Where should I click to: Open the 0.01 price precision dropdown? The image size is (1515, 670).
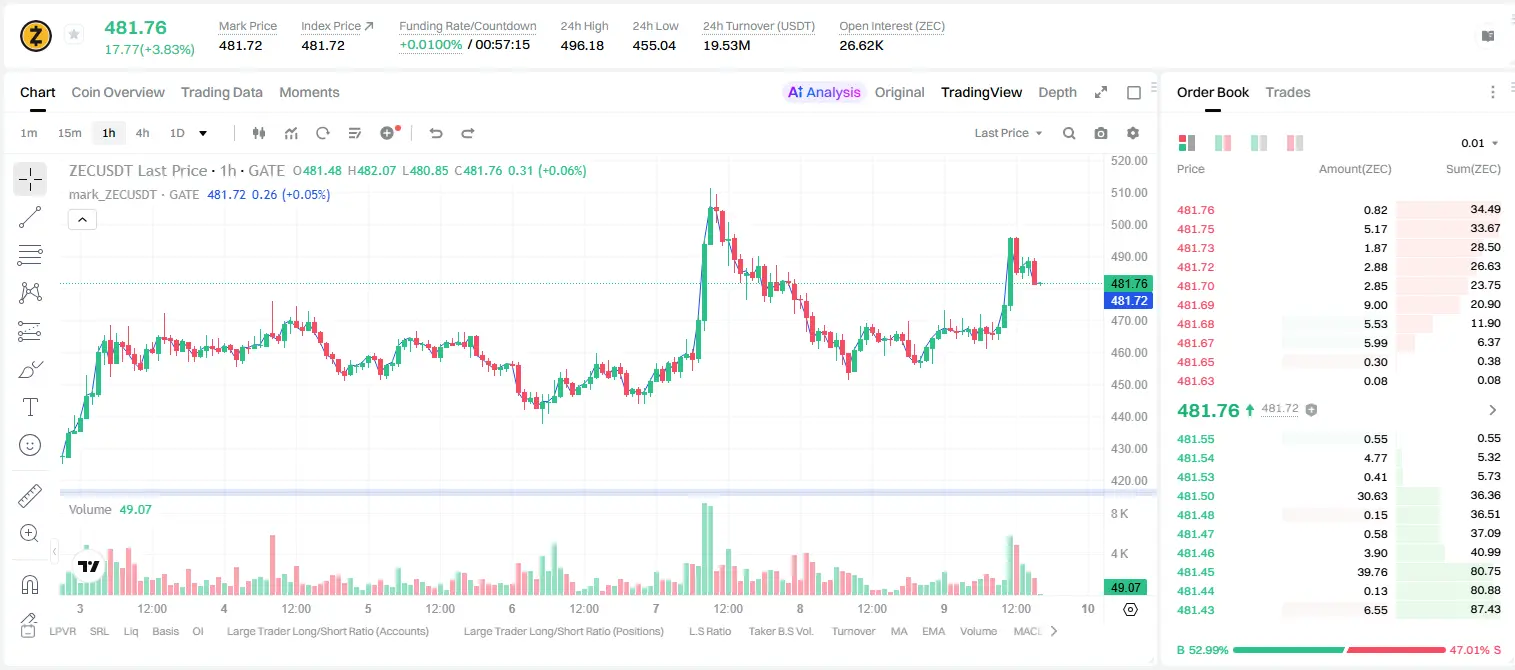click(1480, 143)
